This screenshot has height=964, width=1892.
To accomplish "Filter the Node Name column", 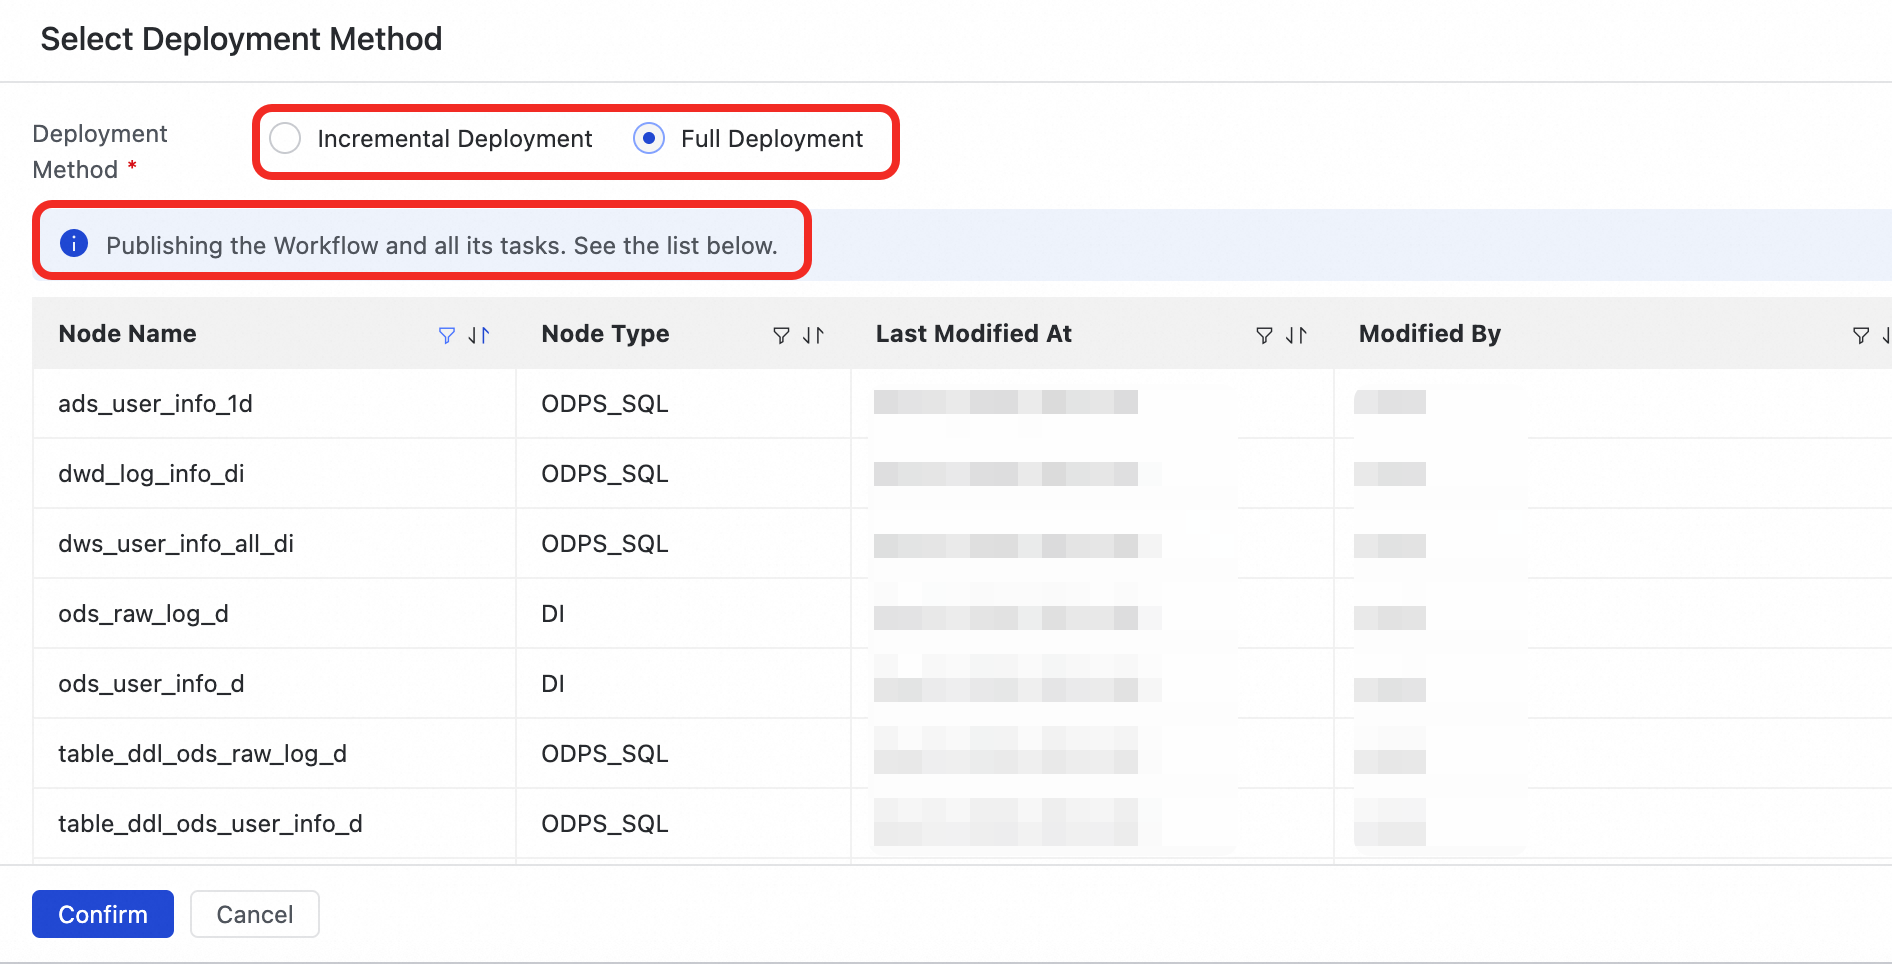I will [x=446, y=335].
